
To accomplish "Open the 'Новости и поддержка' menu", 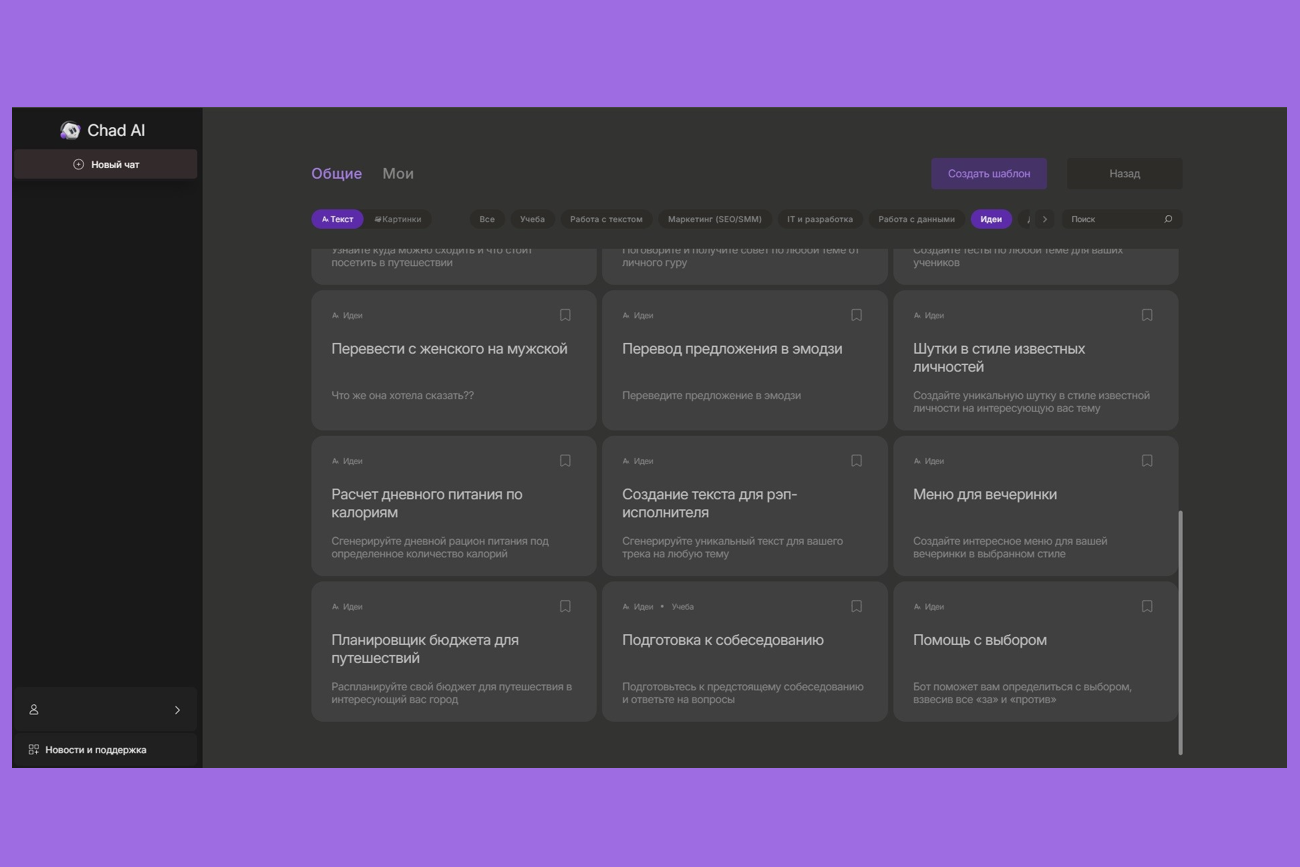I will [95, 749].
